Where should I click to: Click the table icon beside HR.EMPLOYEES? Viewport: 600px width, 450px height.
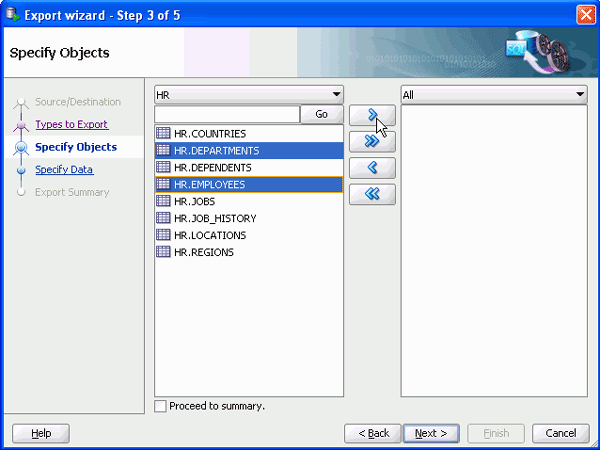(x=163, y=184)
